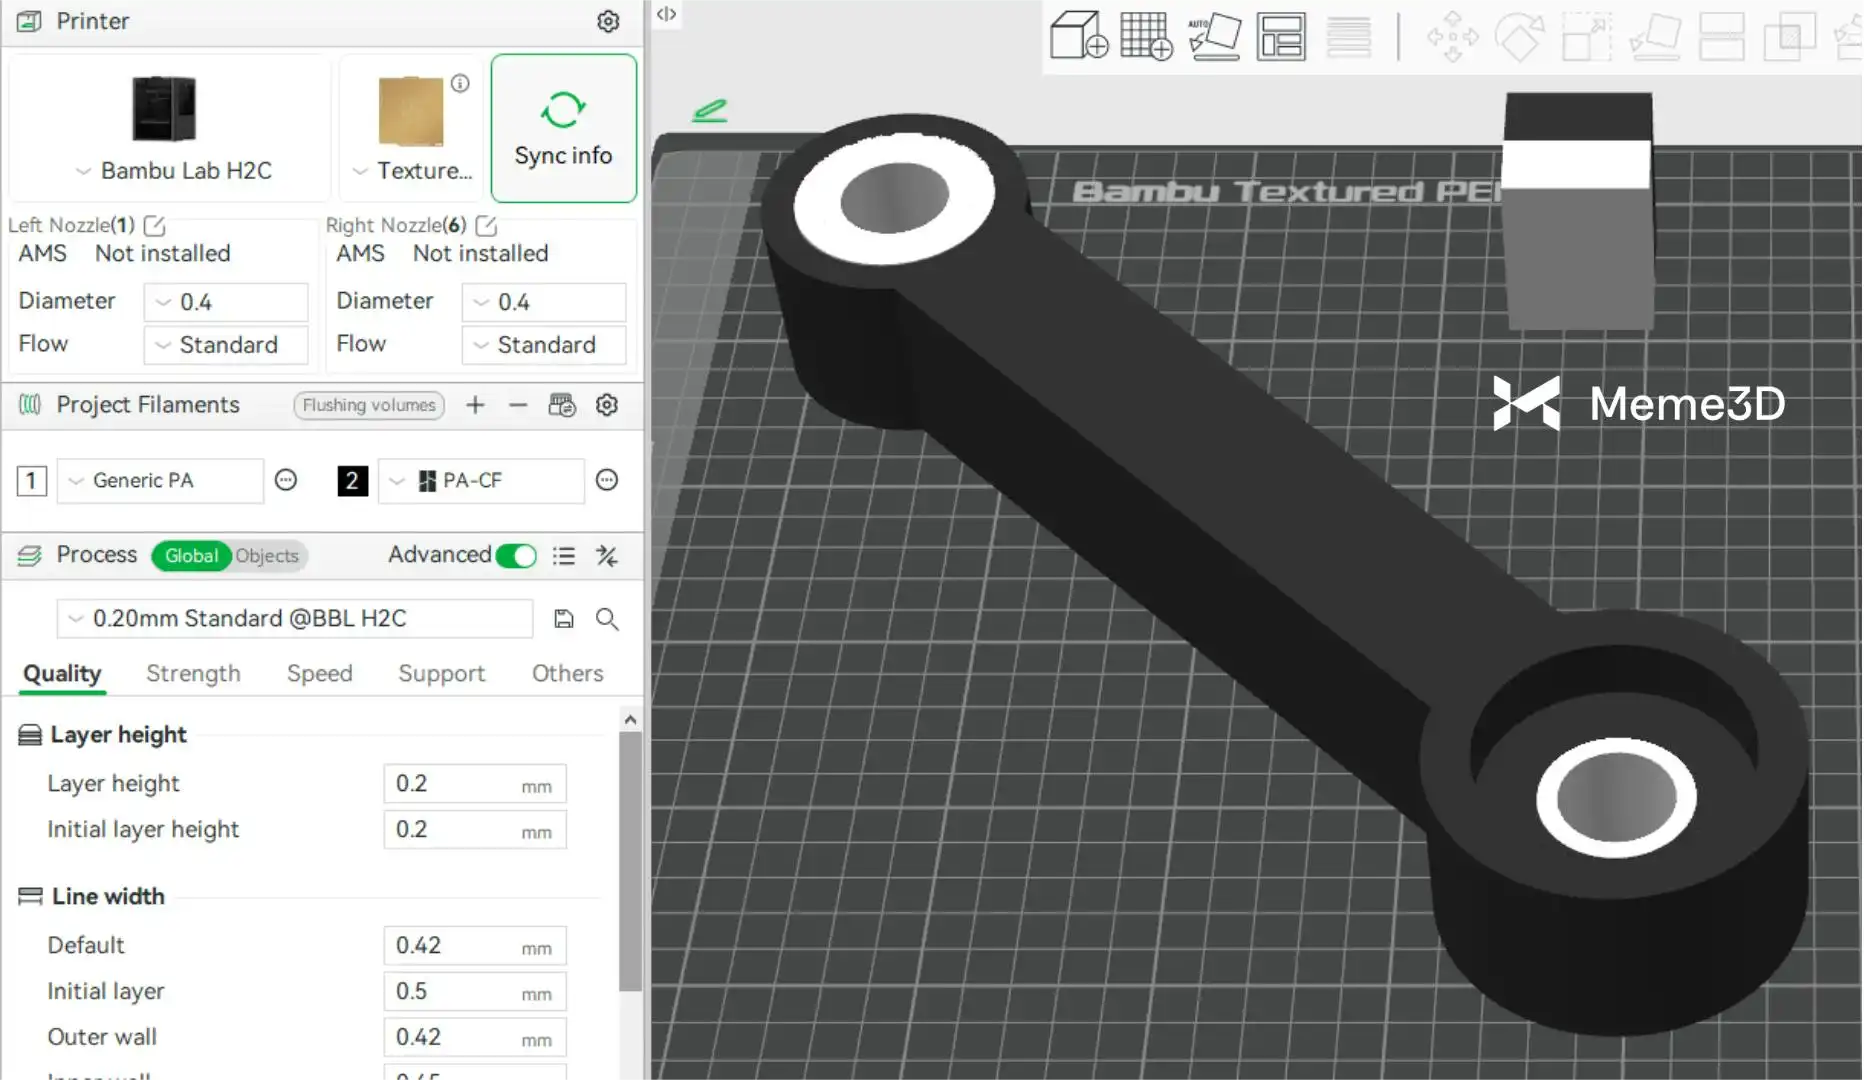Select the Global process scope
The width and height of the screenshot is (1864, 1080).
191,556
